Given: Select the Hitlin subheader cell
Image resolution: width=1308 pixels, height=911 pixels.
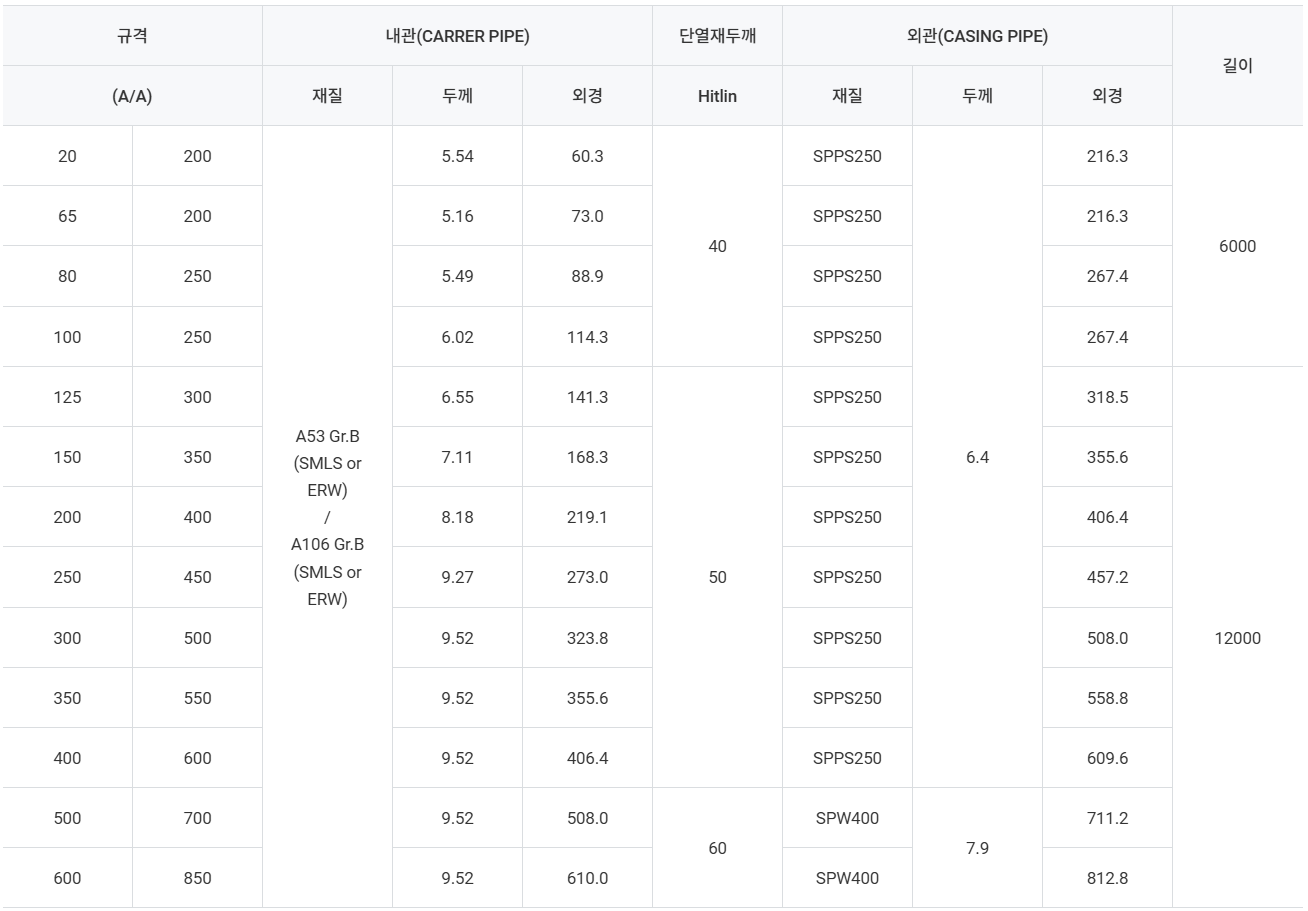Looking at the screenshot, I should pyautogui.click(x=717, y=96).
